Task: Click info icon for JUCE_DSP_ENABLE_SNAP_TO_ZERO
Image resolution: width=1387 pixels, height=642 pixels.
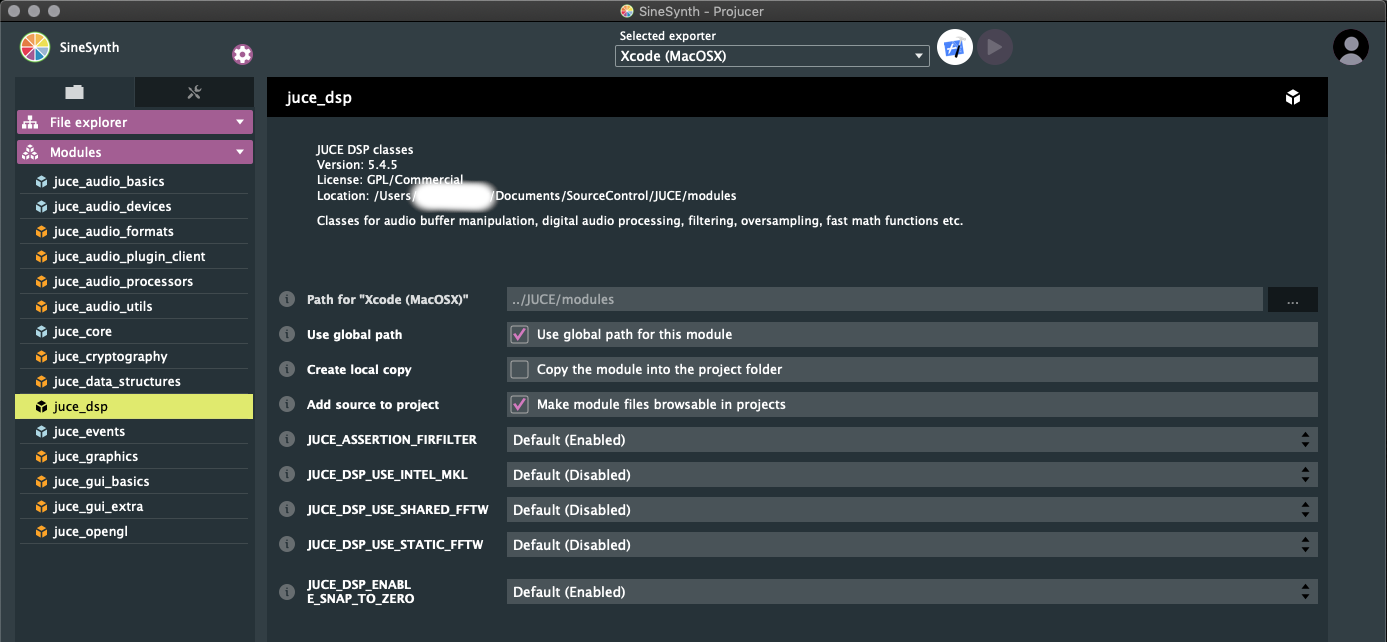Action: point(287,591)
